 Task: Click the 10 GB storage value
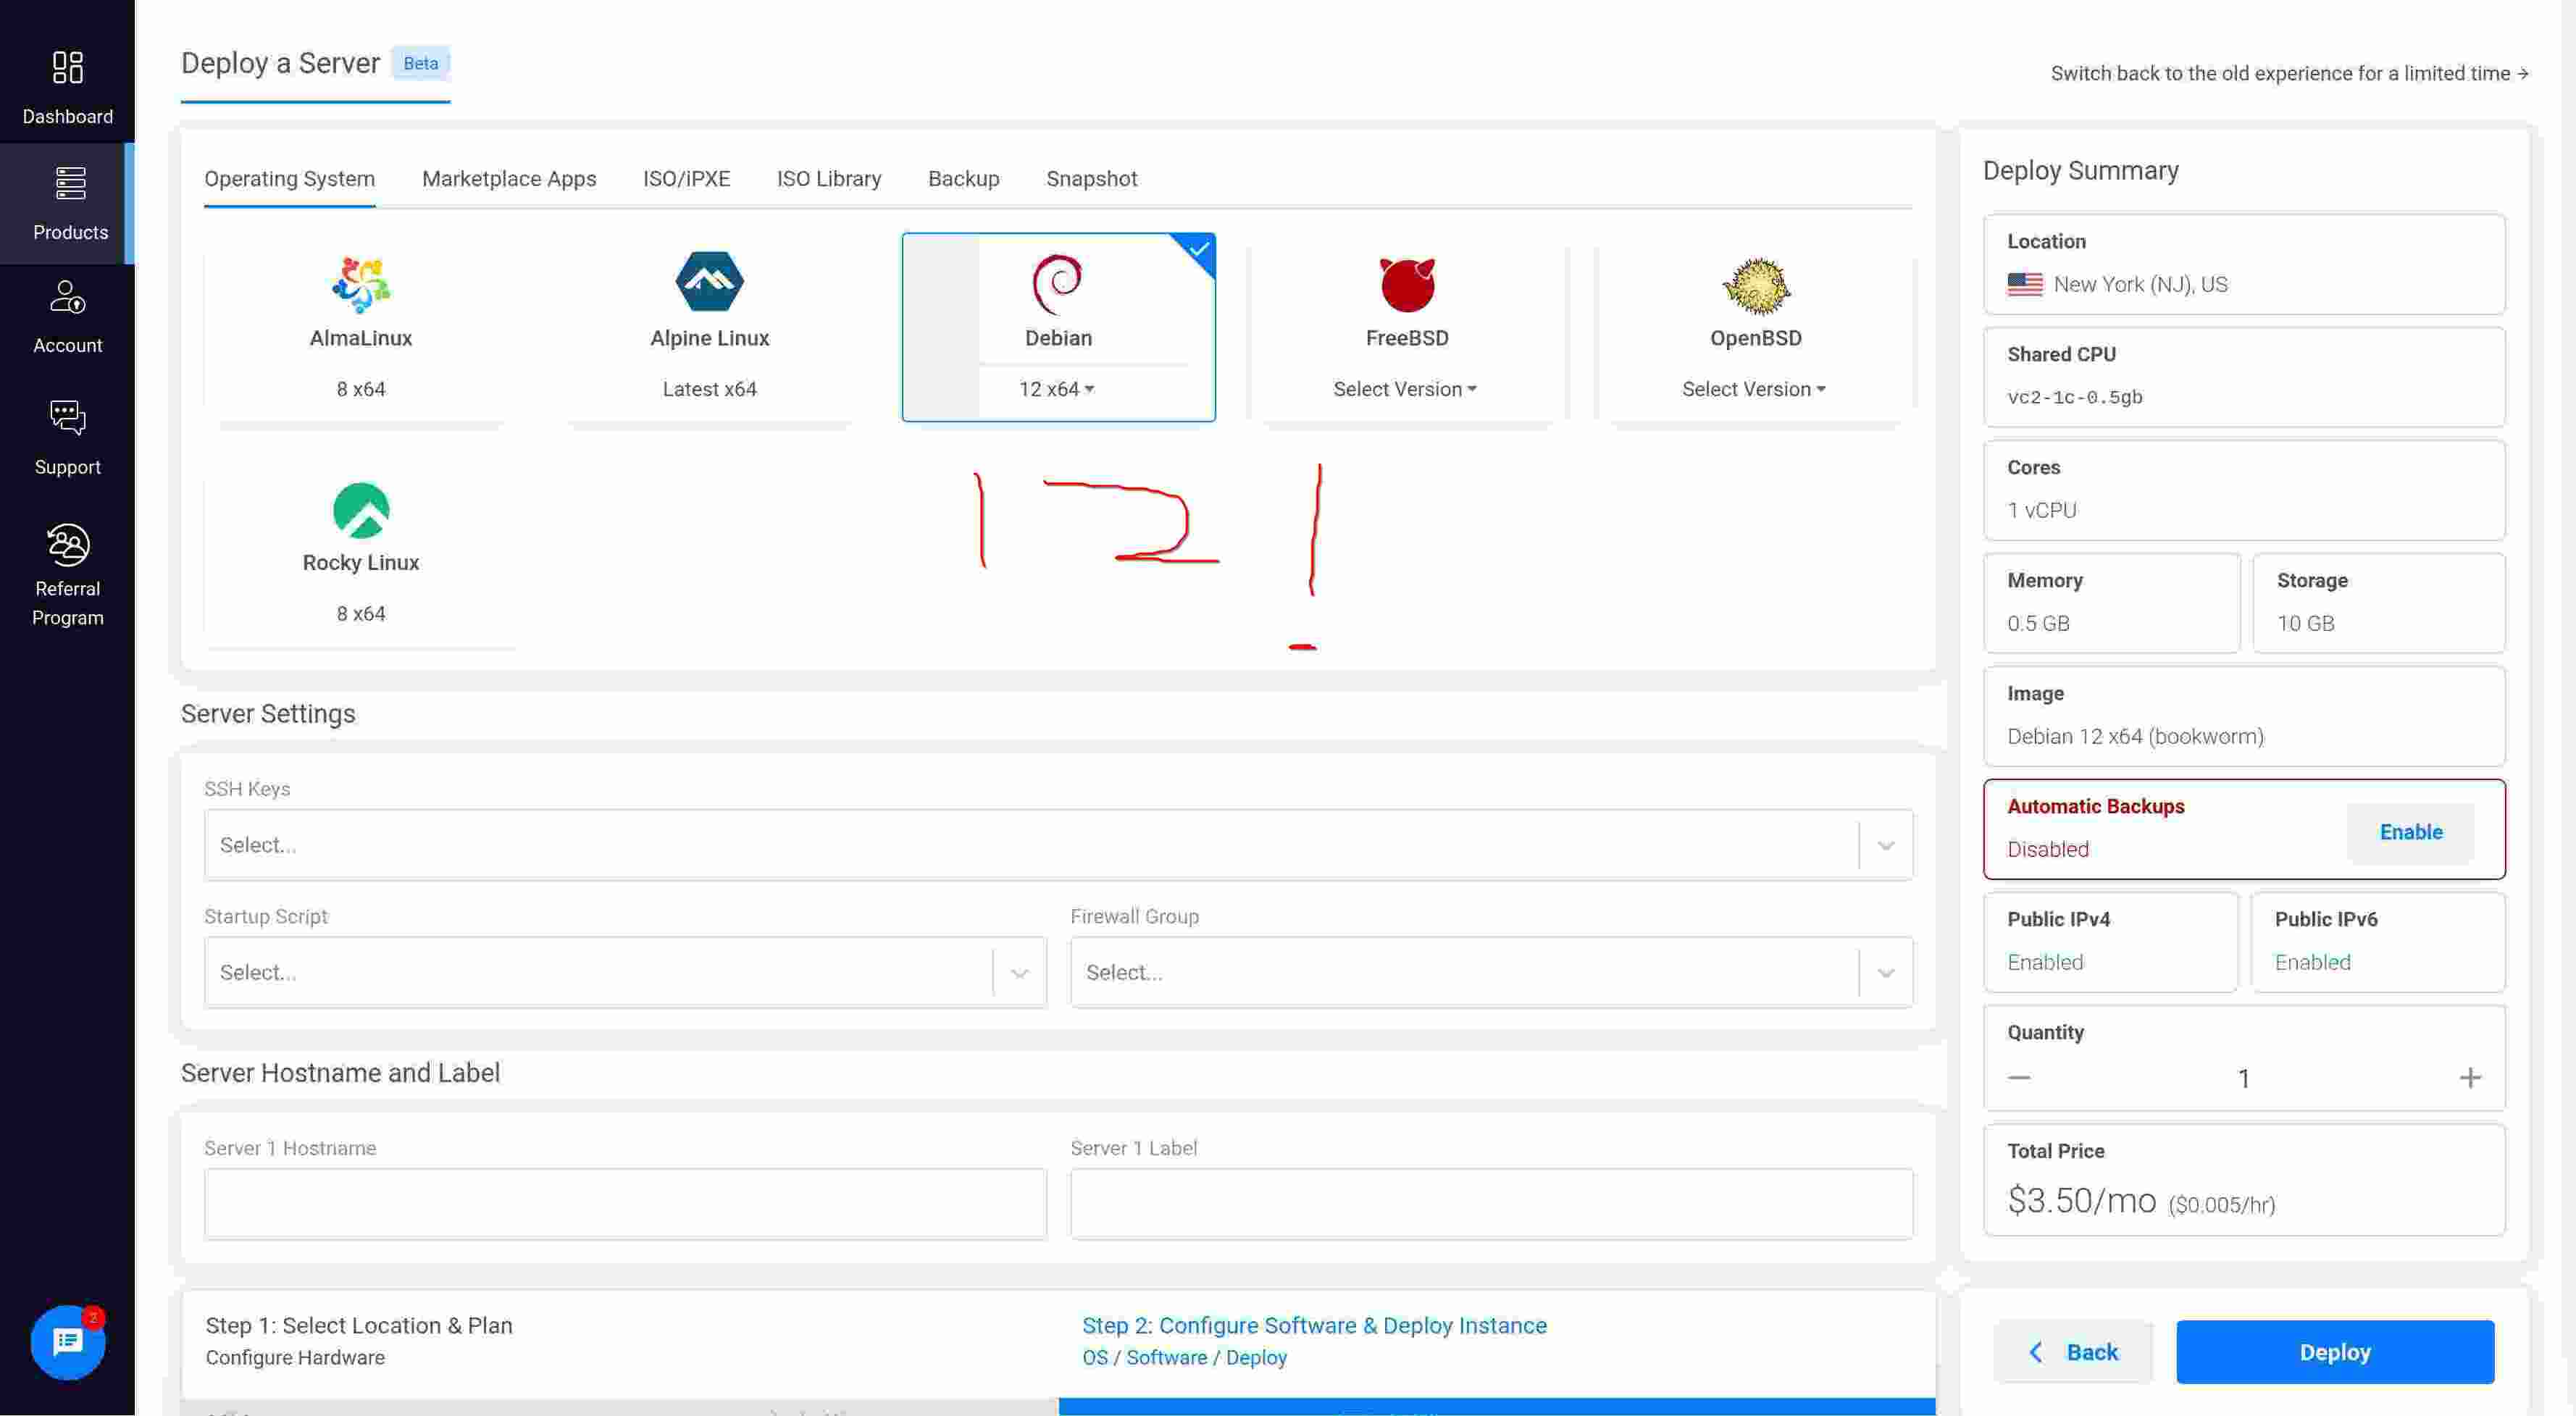pos(2306,623)
